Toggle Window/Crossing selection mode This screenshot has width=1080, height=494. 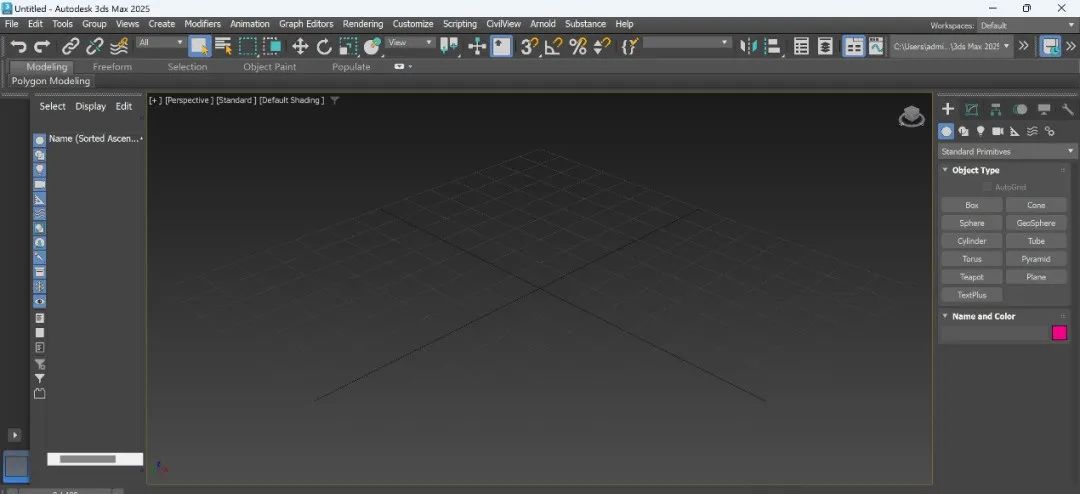(272, 47)
